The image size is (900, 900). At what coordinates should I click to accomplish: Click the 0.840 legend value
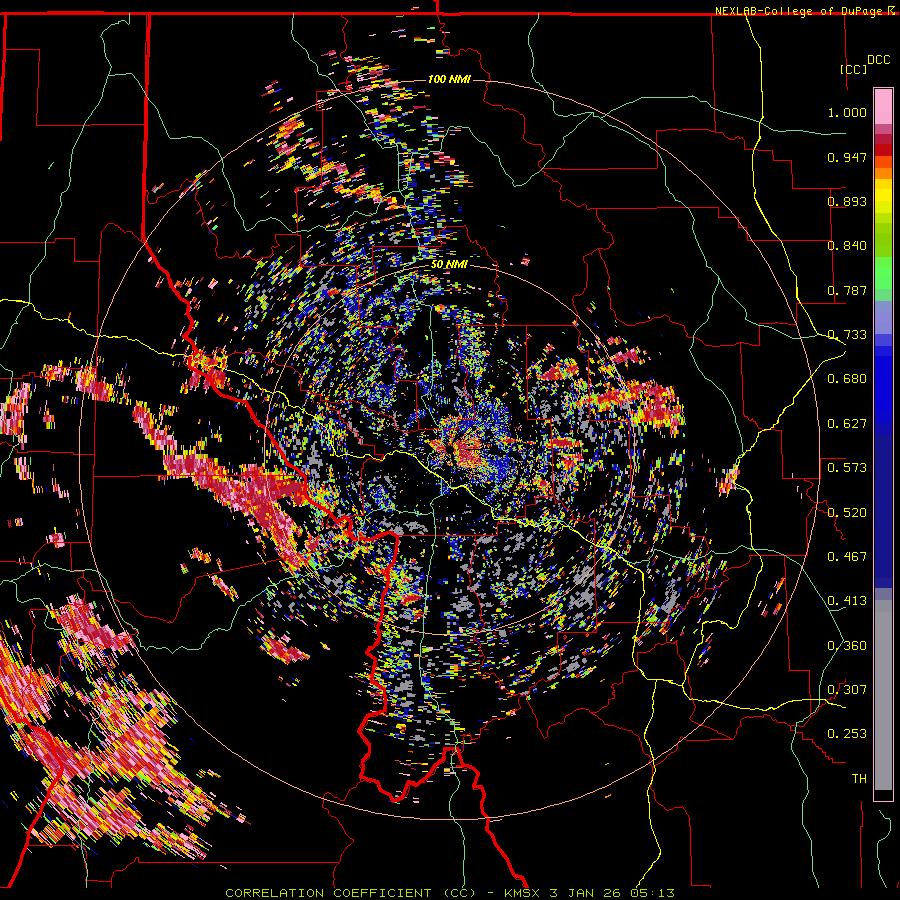[847, 246]
